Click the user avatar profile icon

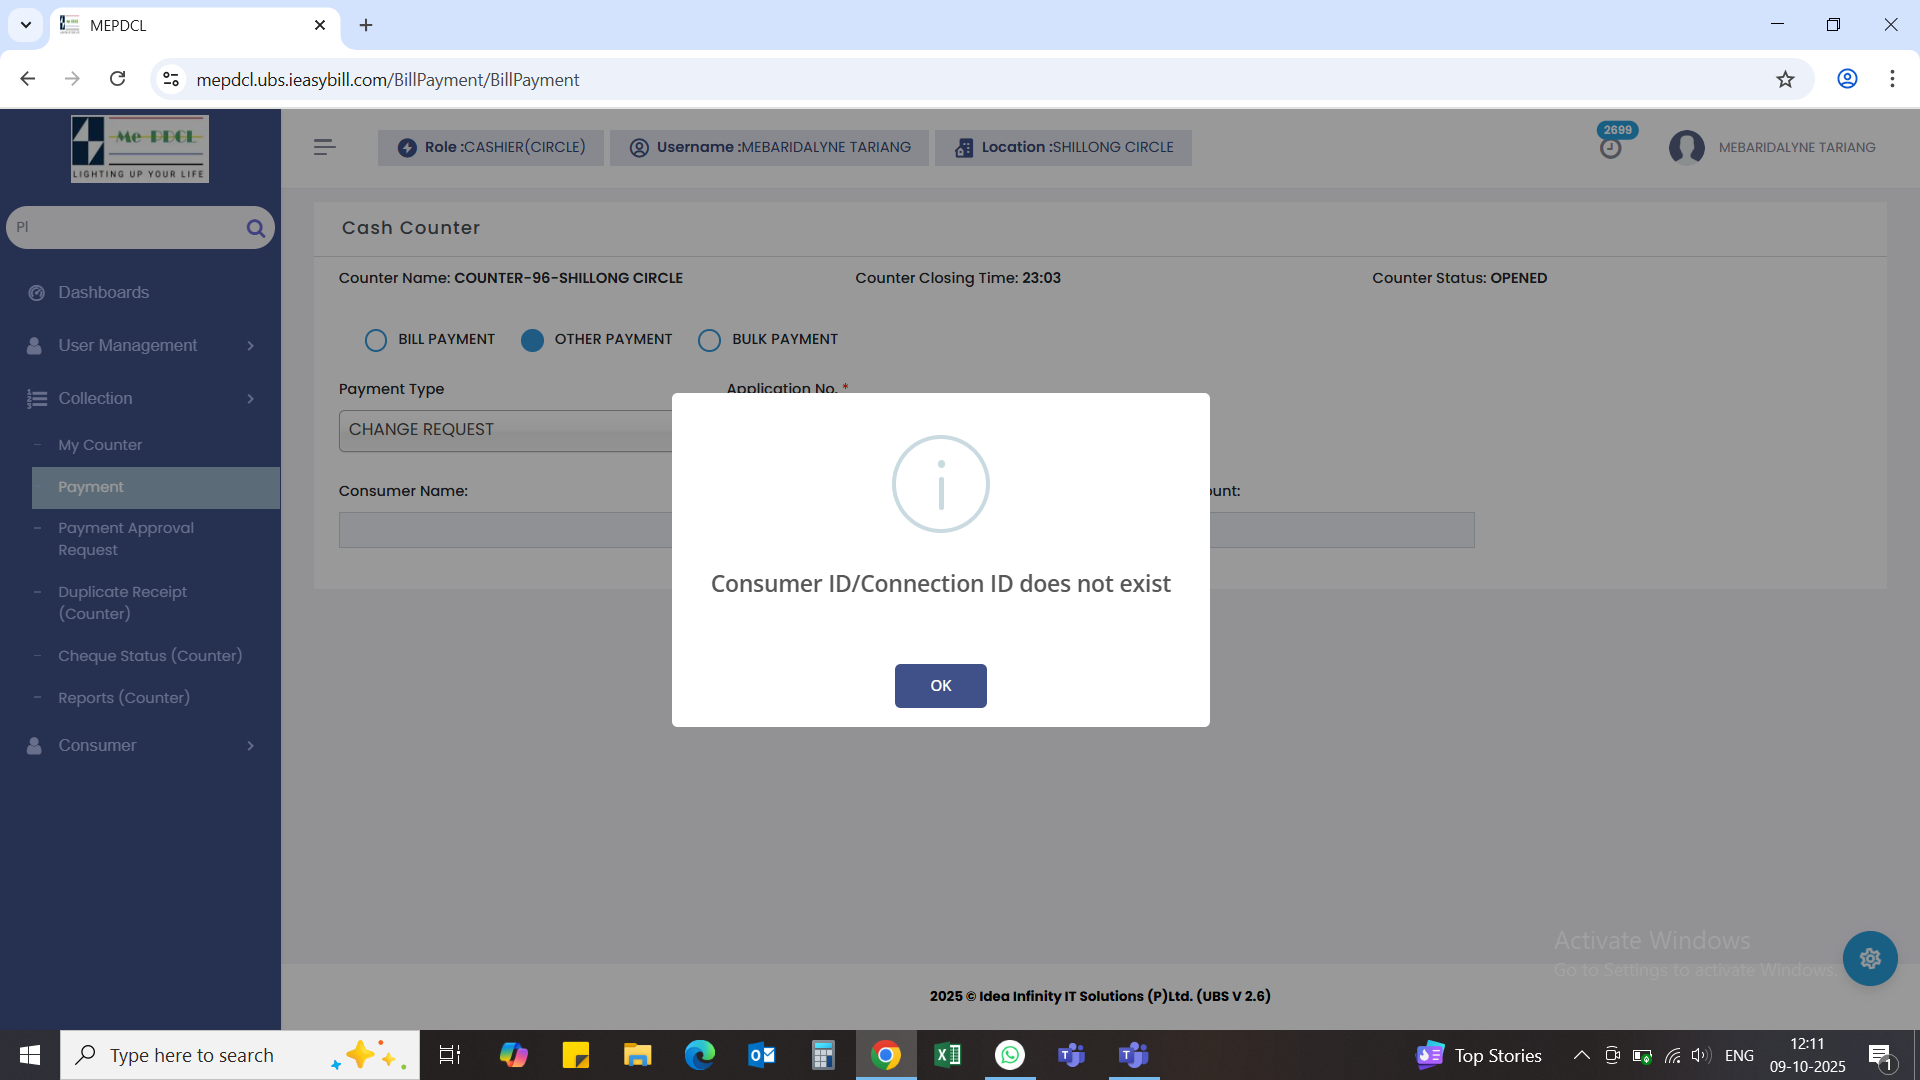[x=1686, y=147]
